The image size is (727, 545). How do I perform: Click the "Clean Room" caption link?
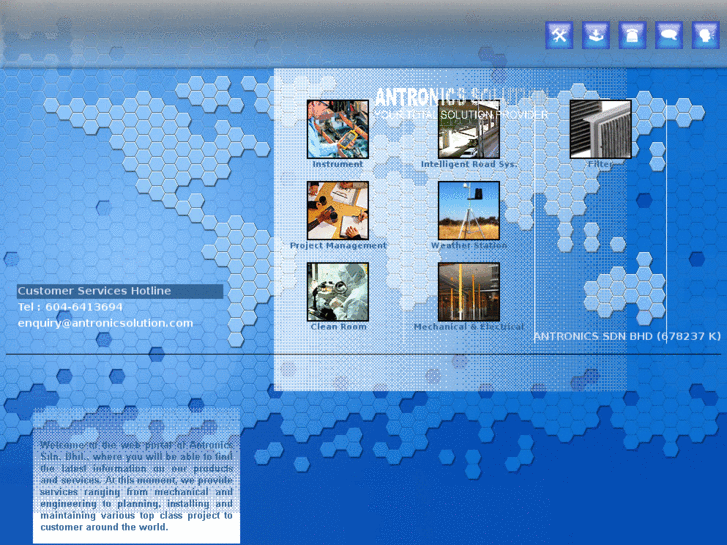(x=338, y=327)
